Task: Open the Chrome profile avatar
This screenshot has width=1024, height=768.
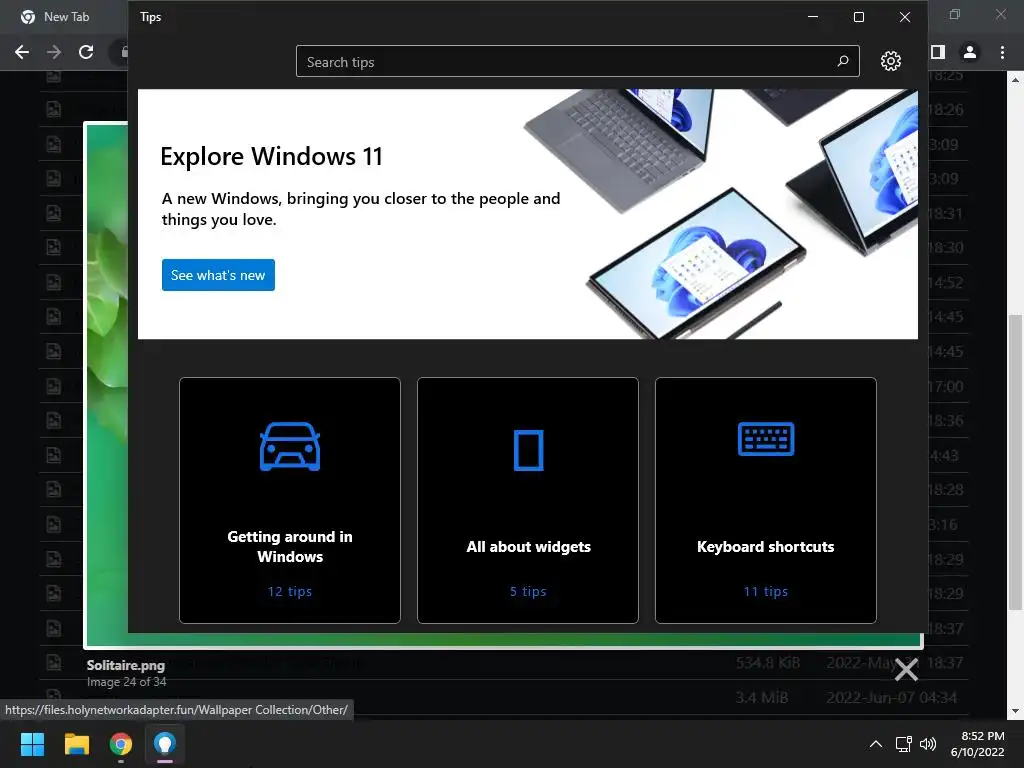Action: (x=970, y=52)
